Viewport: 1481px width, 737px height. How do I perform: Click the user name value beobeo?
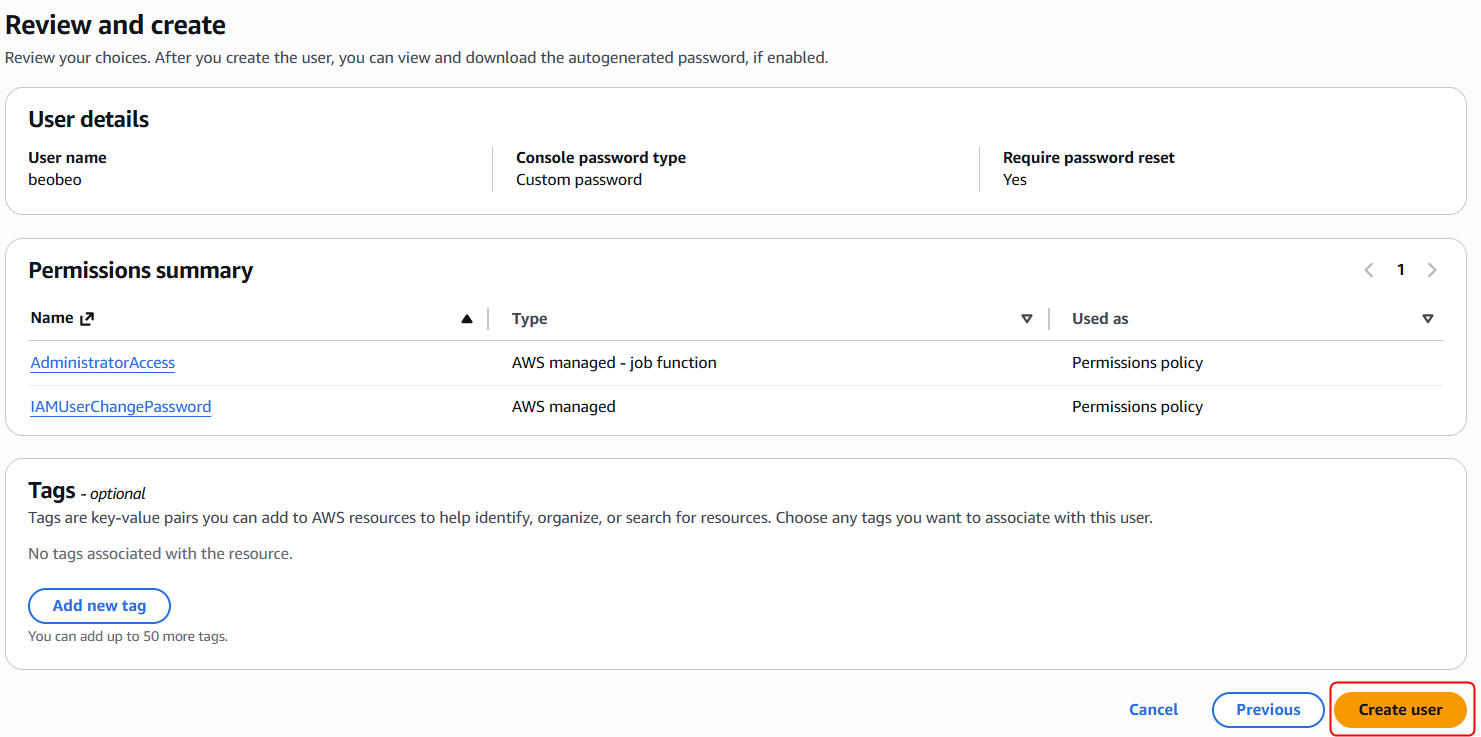pos(55,180)
